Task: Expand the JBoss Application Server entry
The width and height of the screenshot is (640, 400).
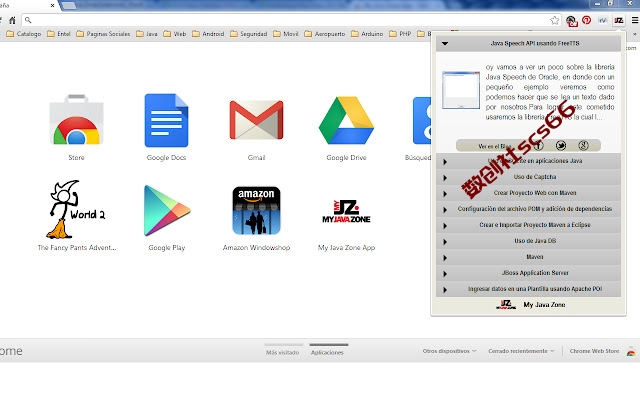Action: [528, 273]
